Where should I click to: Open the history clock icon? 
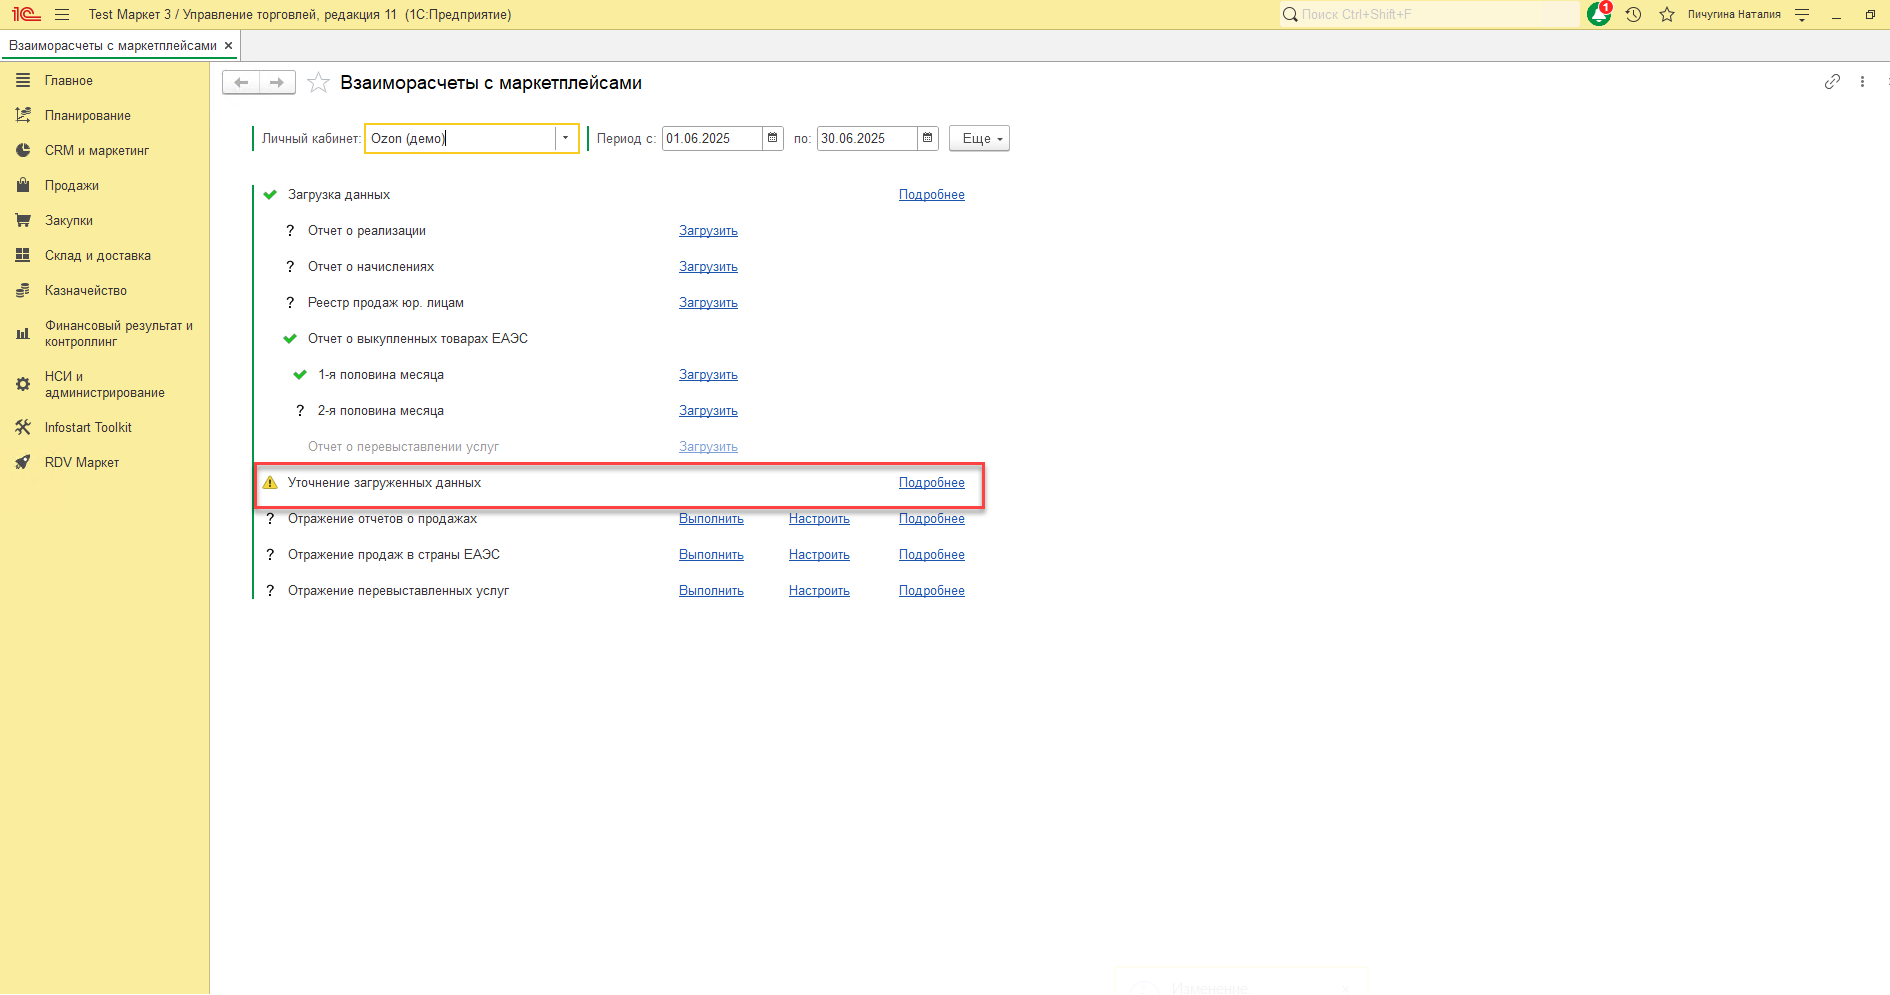(x=1633, y=14)
